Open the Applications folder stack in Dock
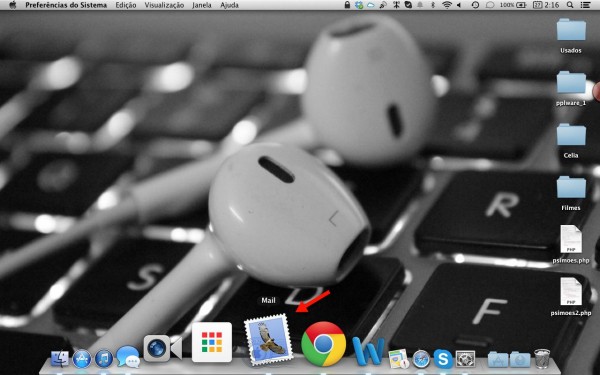Viewport: 600px width, 375px height. 498,360
